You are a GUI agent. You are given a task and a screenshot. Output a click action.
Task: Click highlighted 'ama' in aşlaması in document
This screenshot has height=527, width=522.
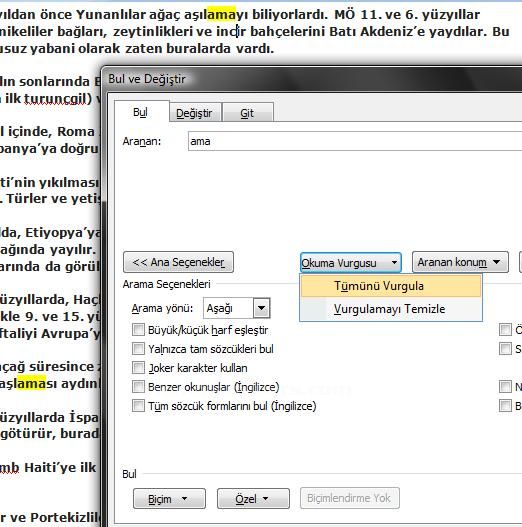click(x=31, y=383)
